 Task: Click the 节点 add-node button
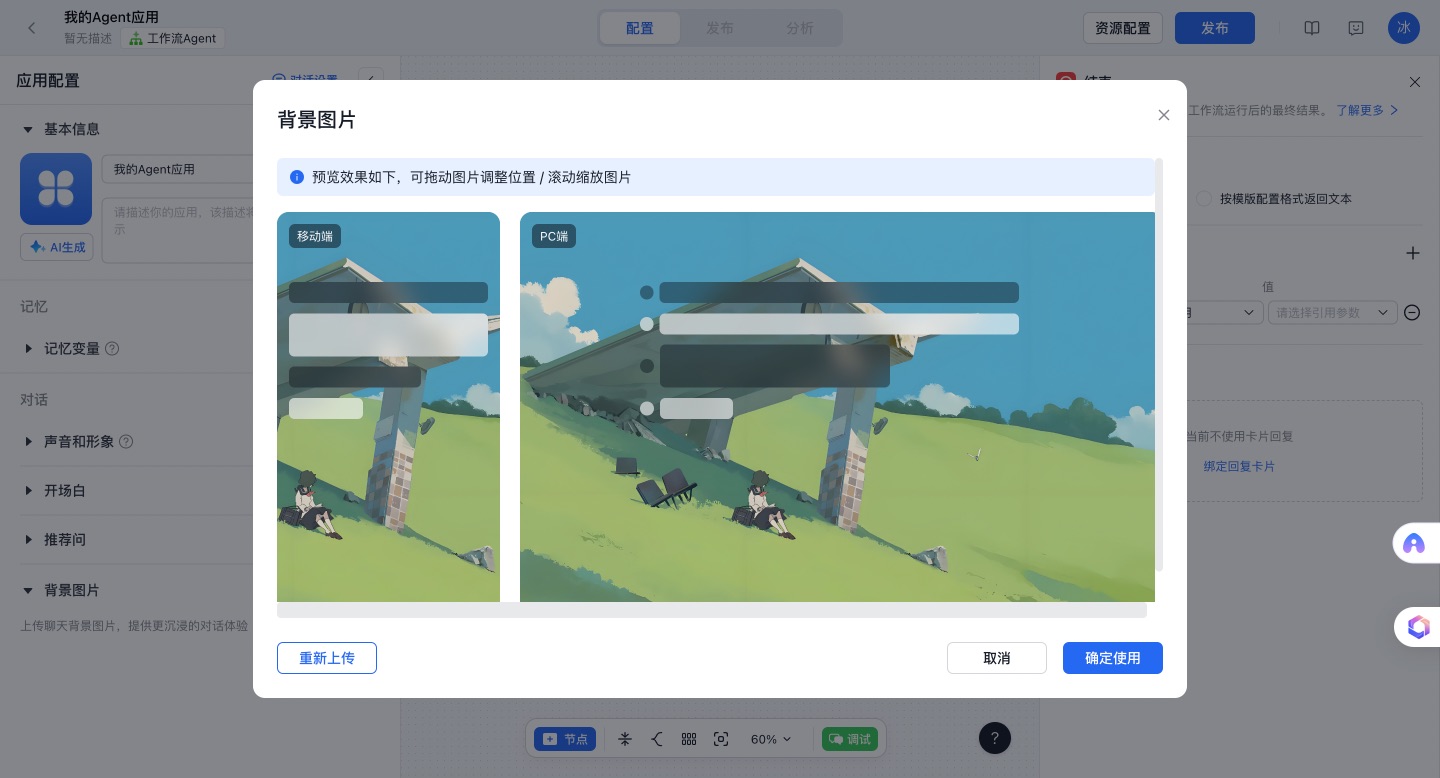(565, 739)
